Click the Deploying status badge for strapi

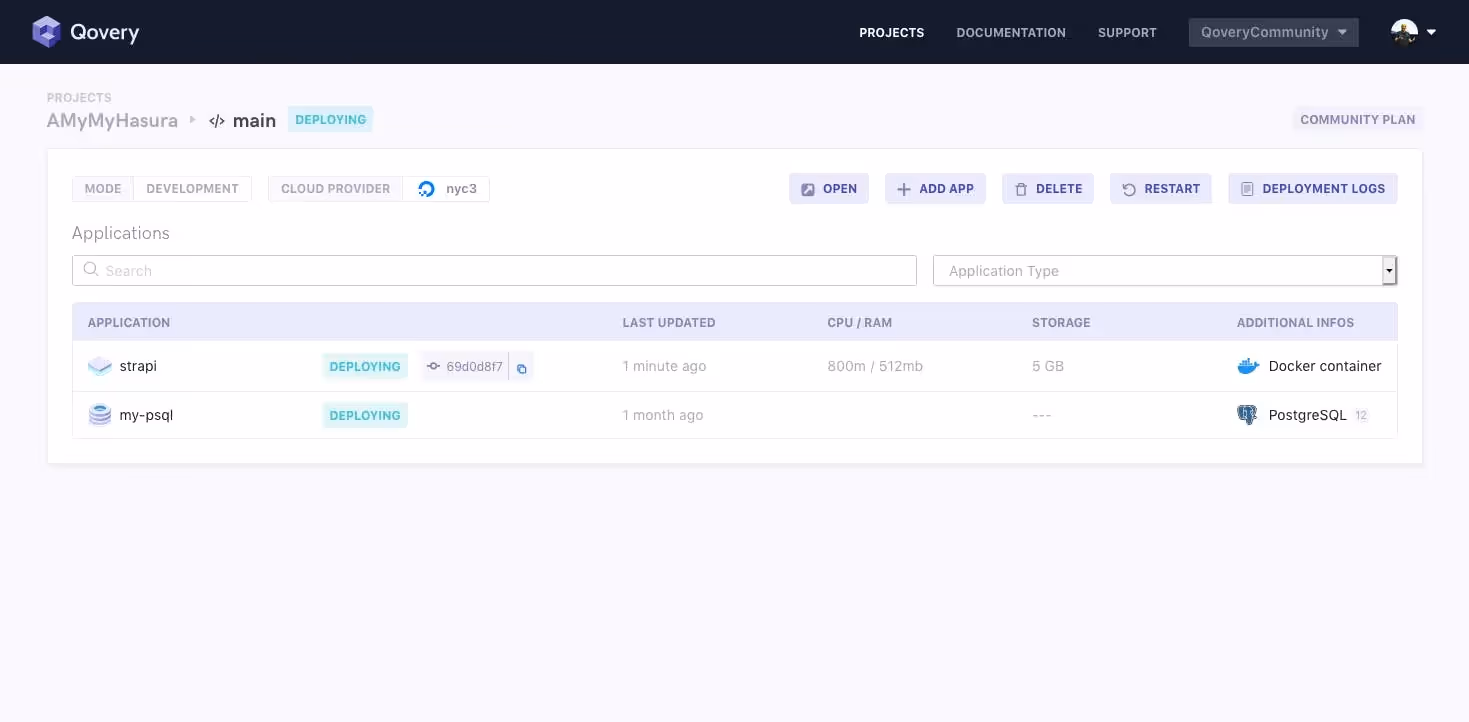pyautogui.click(x=365, y=367)
